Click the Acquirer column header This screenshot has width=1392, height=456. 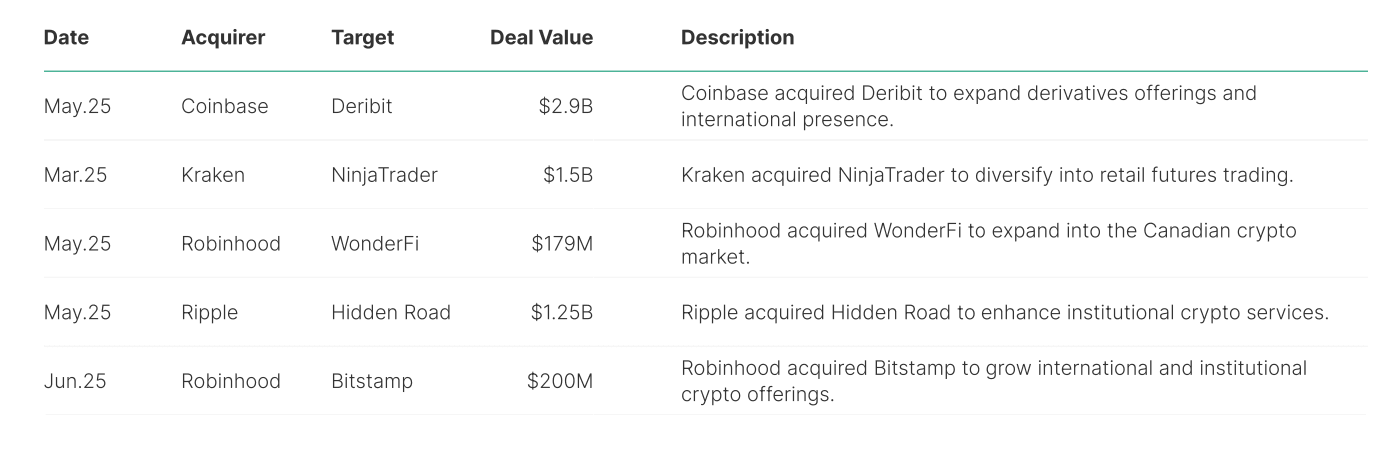coord(223,38)
